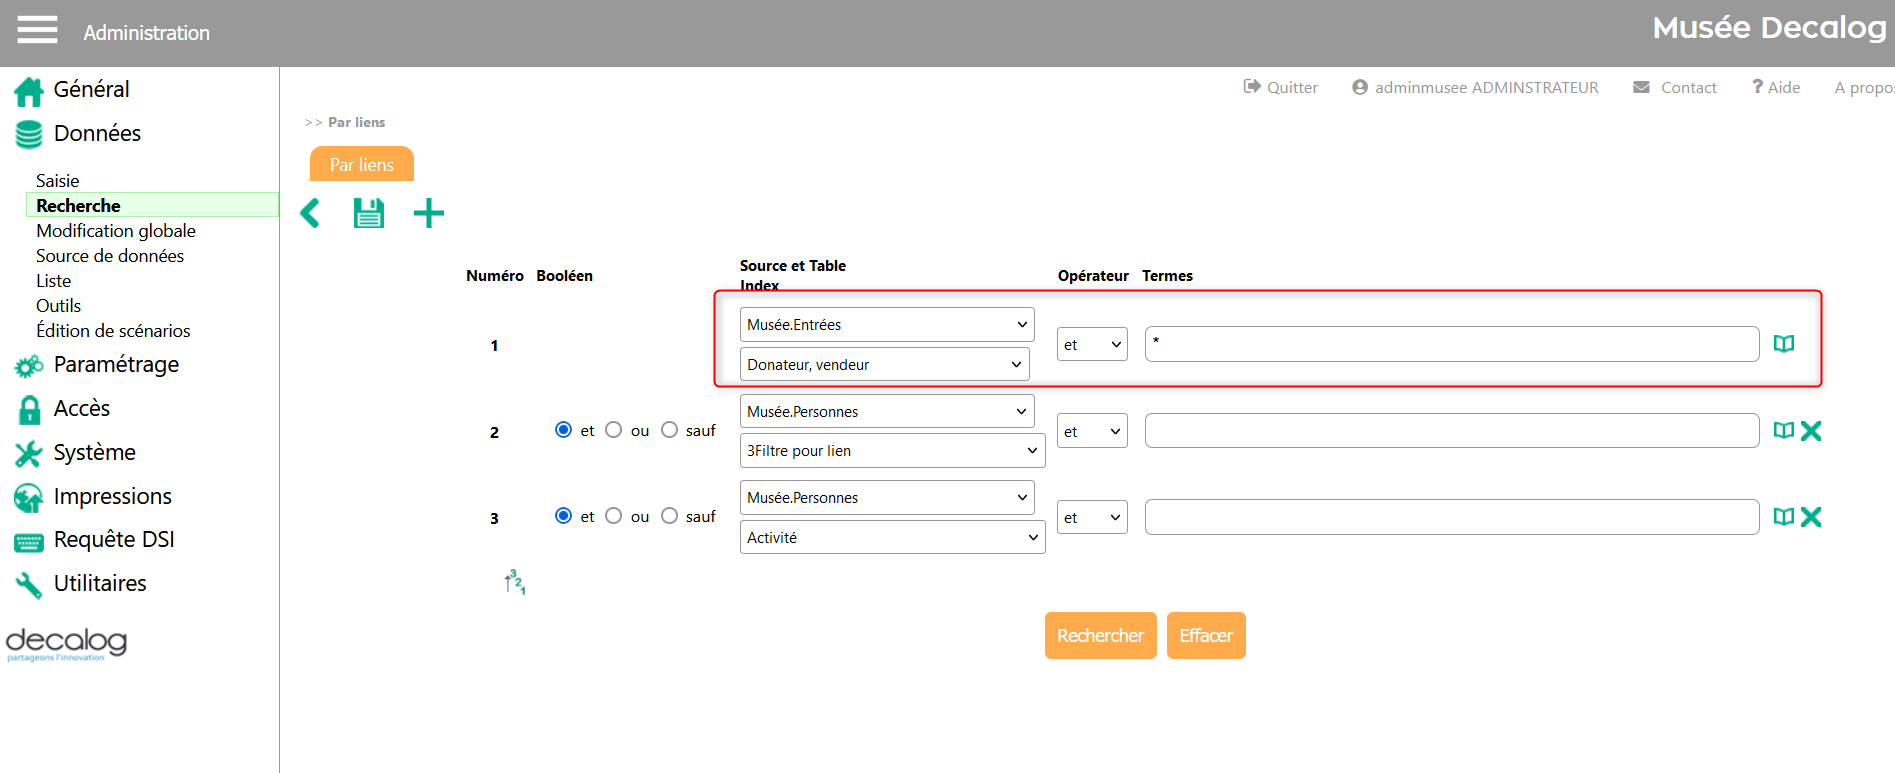Open the Paramétrage menu in sidebar
The height and width of the screenshot is (773, 1895).
click(116, 365)
